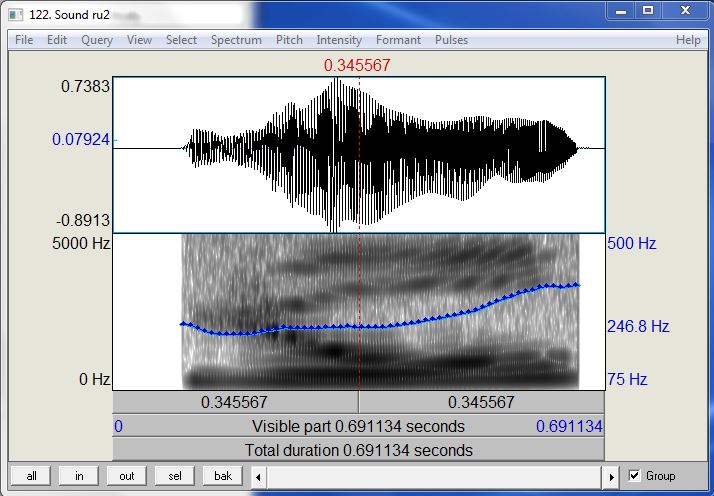
Task: Open the Select menu
Action: [181, 40]
